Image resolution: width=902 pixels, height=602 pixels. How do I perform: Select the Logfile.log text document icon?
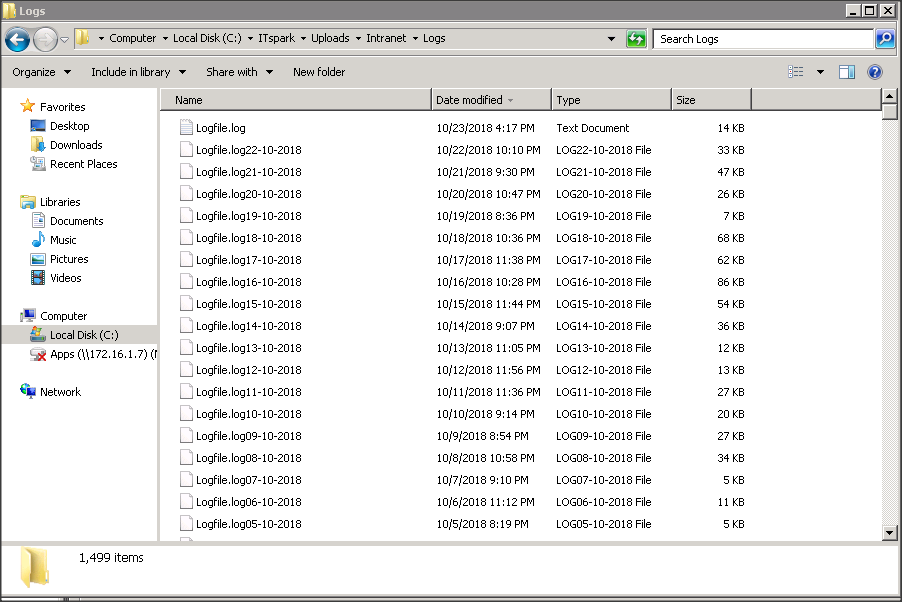coord(186,128)
